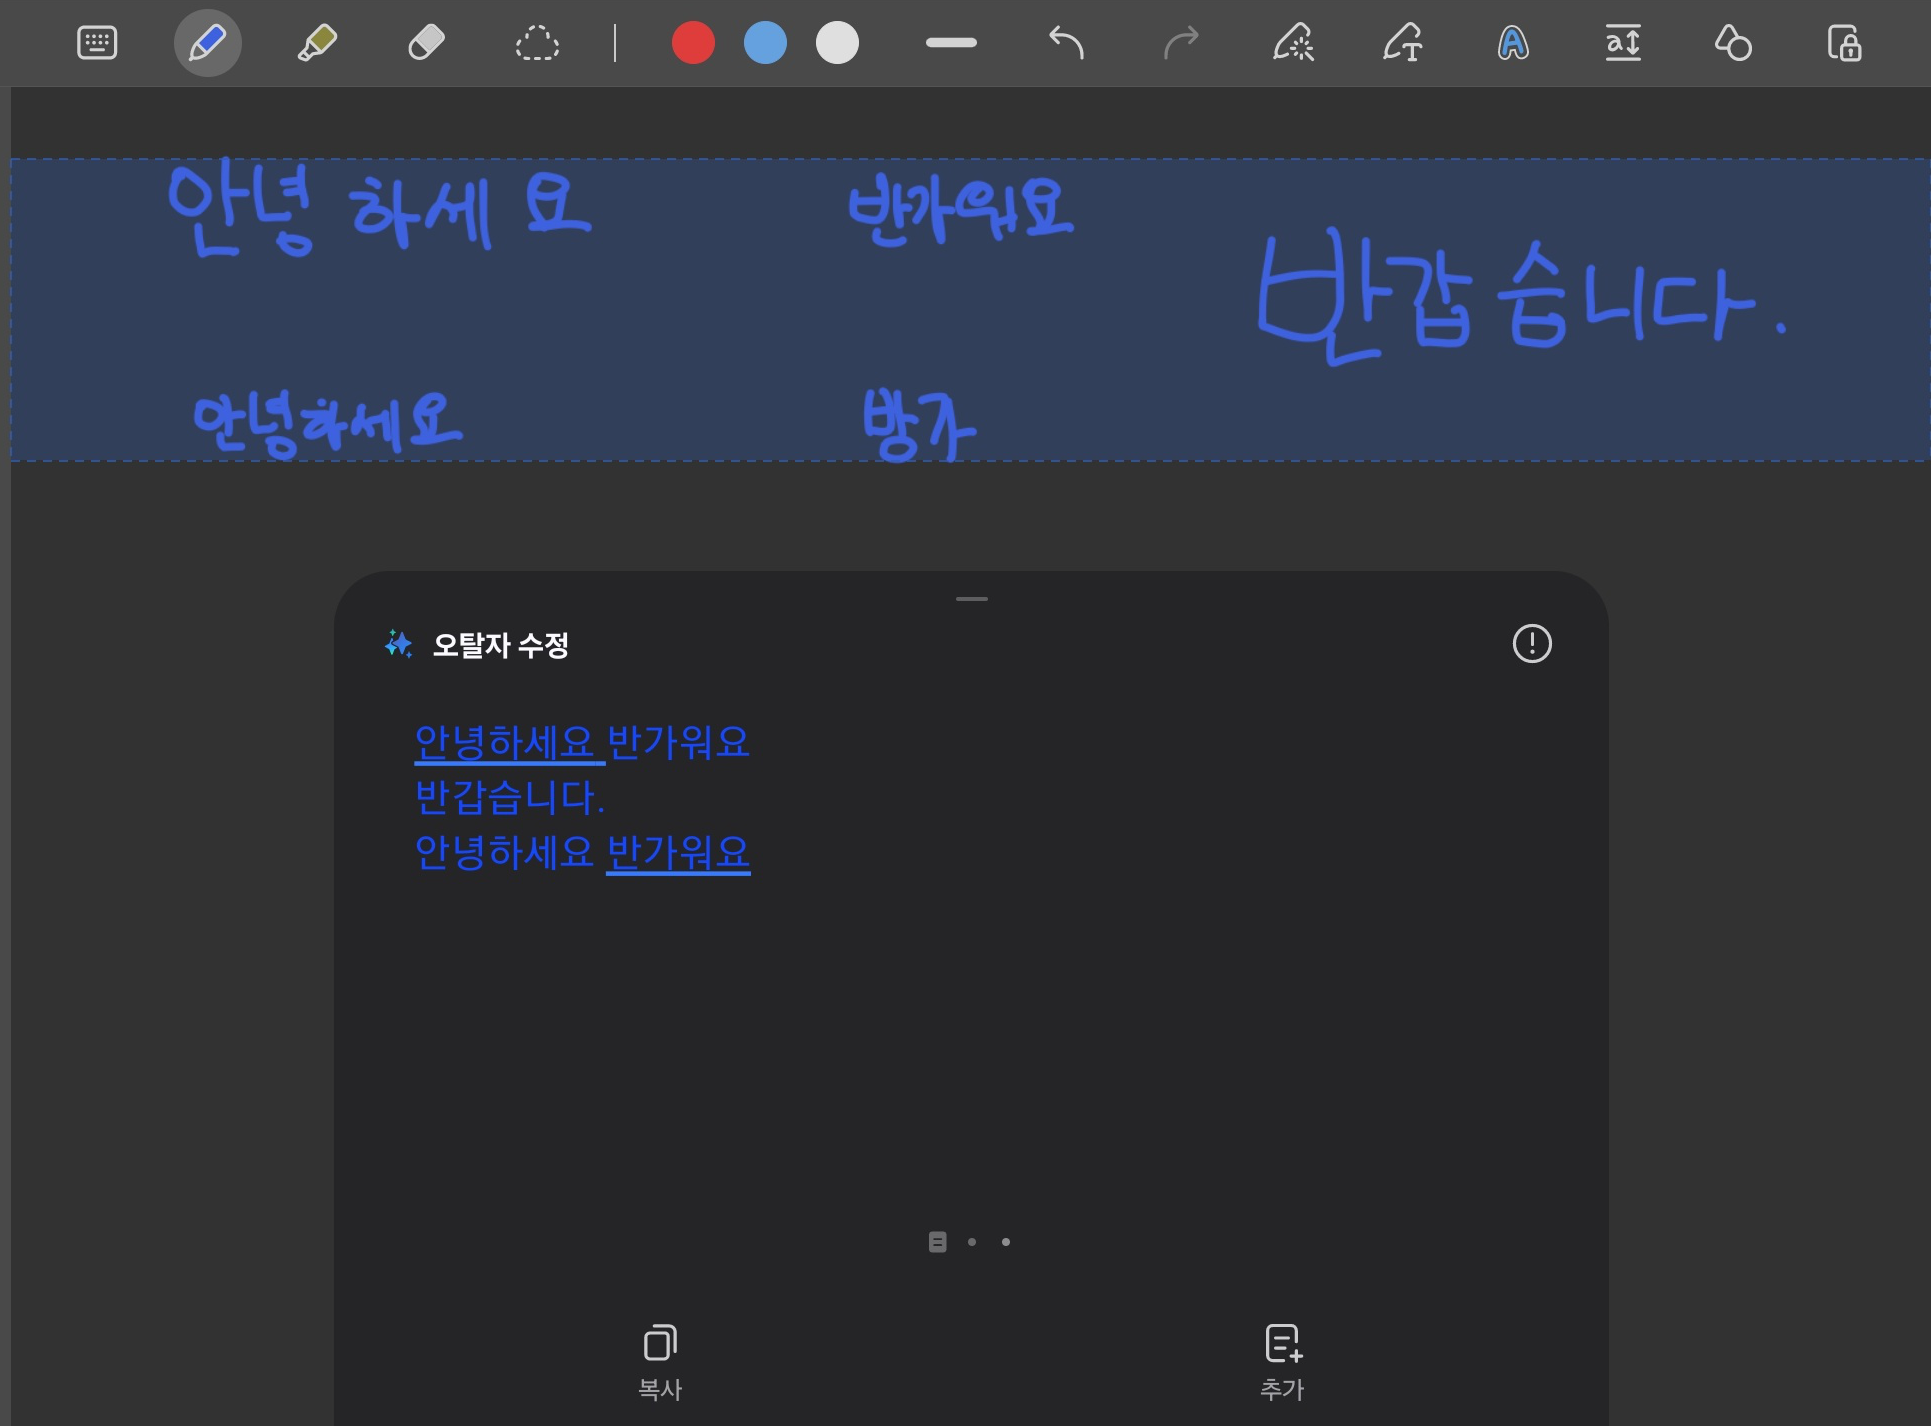1931x1426 pixels.
Task: Tap the underlined 반가워요 correction
Action: (x=678, y=852)
